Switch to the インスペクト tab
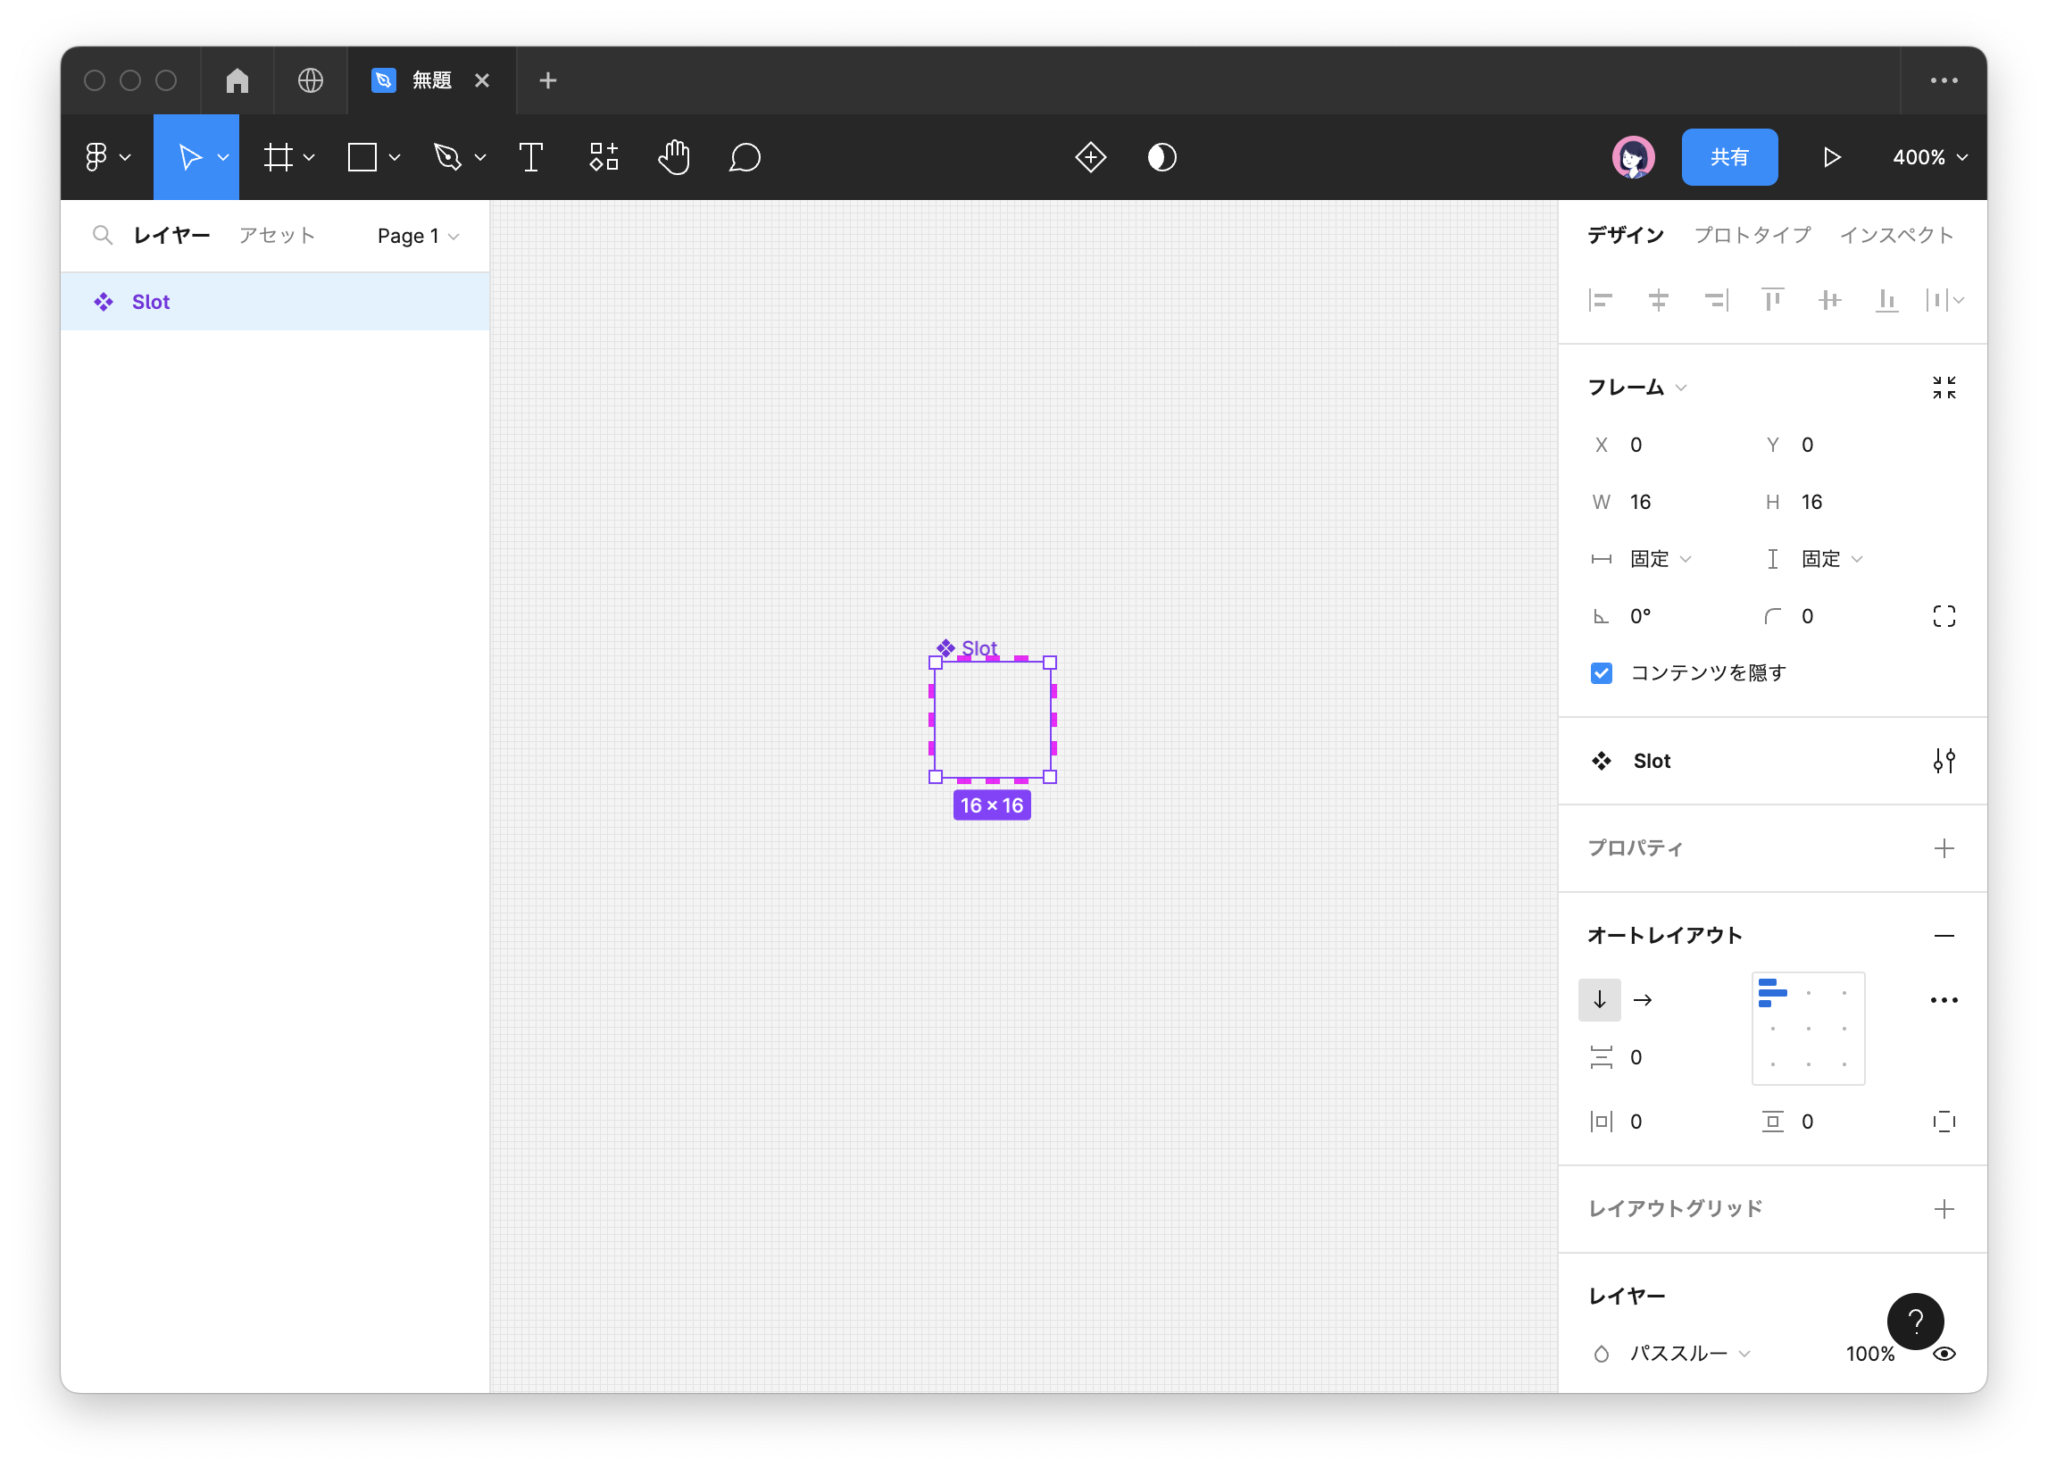 click(x=1897, y=235)
